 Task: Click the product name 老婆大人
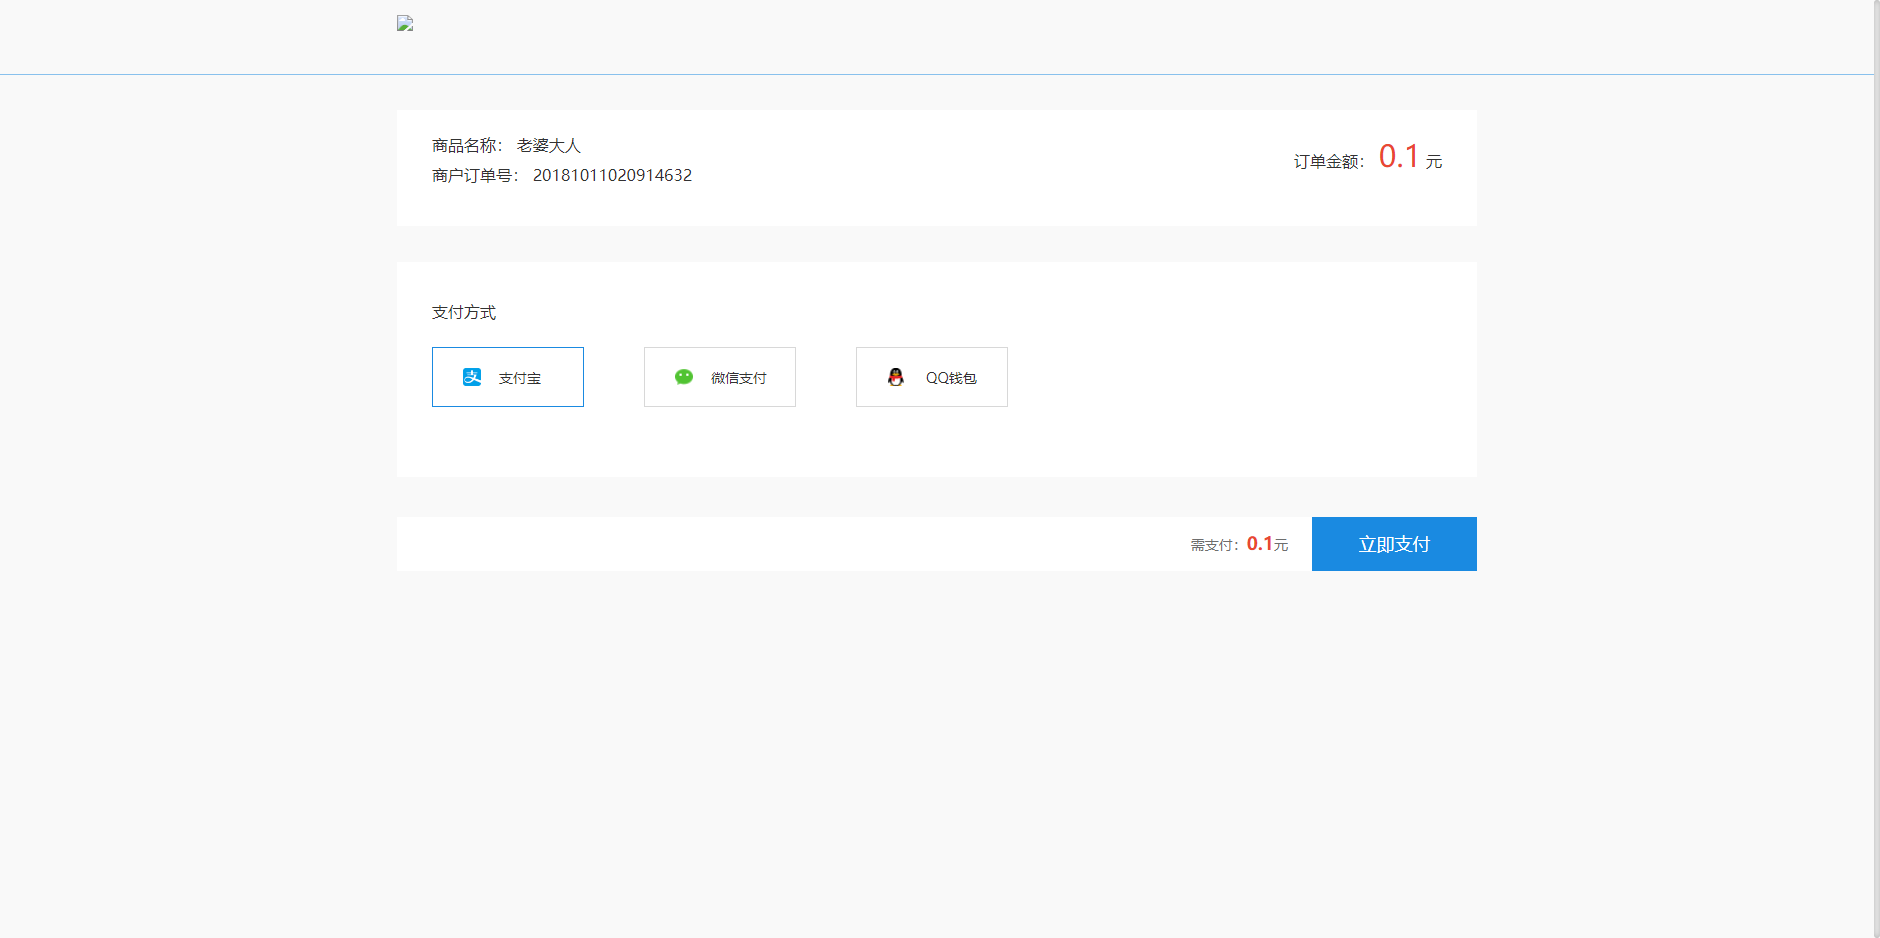[x=549, y=145]
